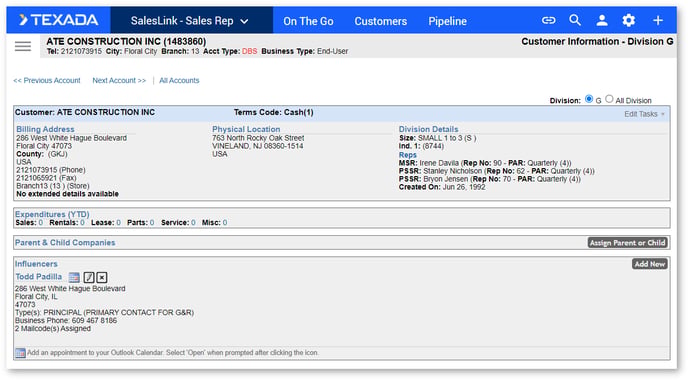
Task: Click Physical Location heading
Action: pos(246,129)
